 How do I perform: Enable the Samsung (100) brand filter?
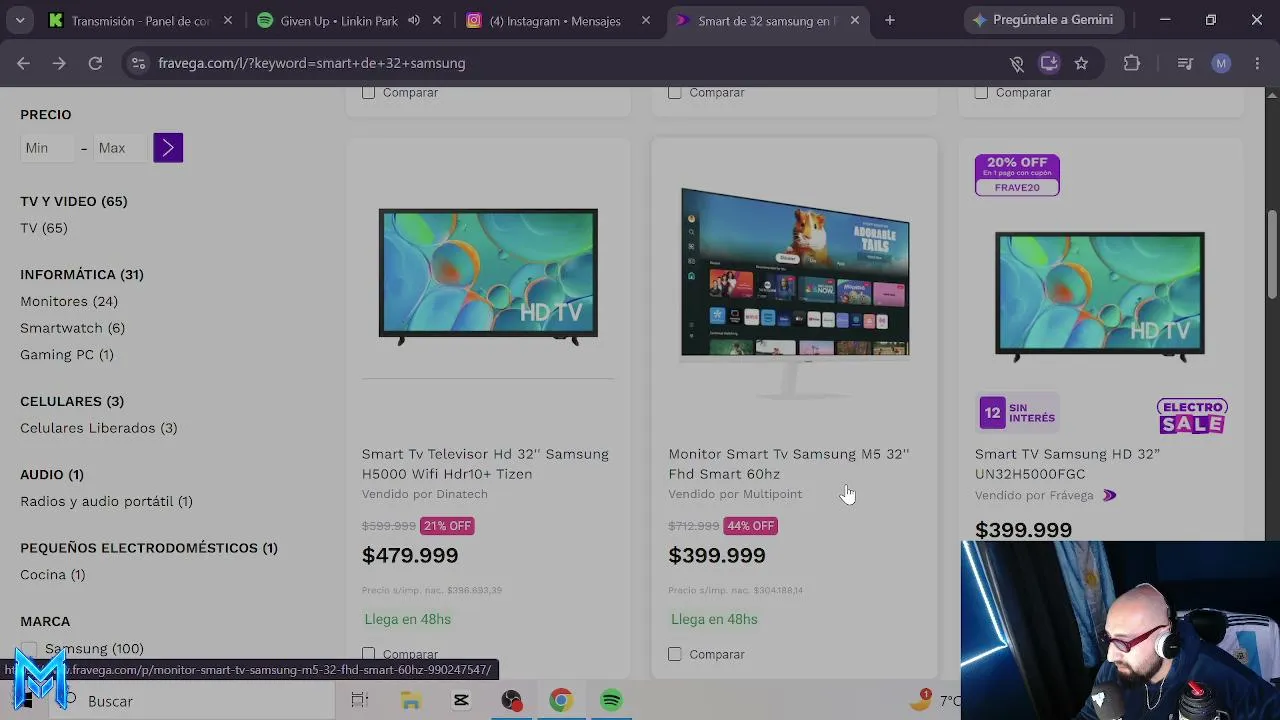click(x=29, y=649)
